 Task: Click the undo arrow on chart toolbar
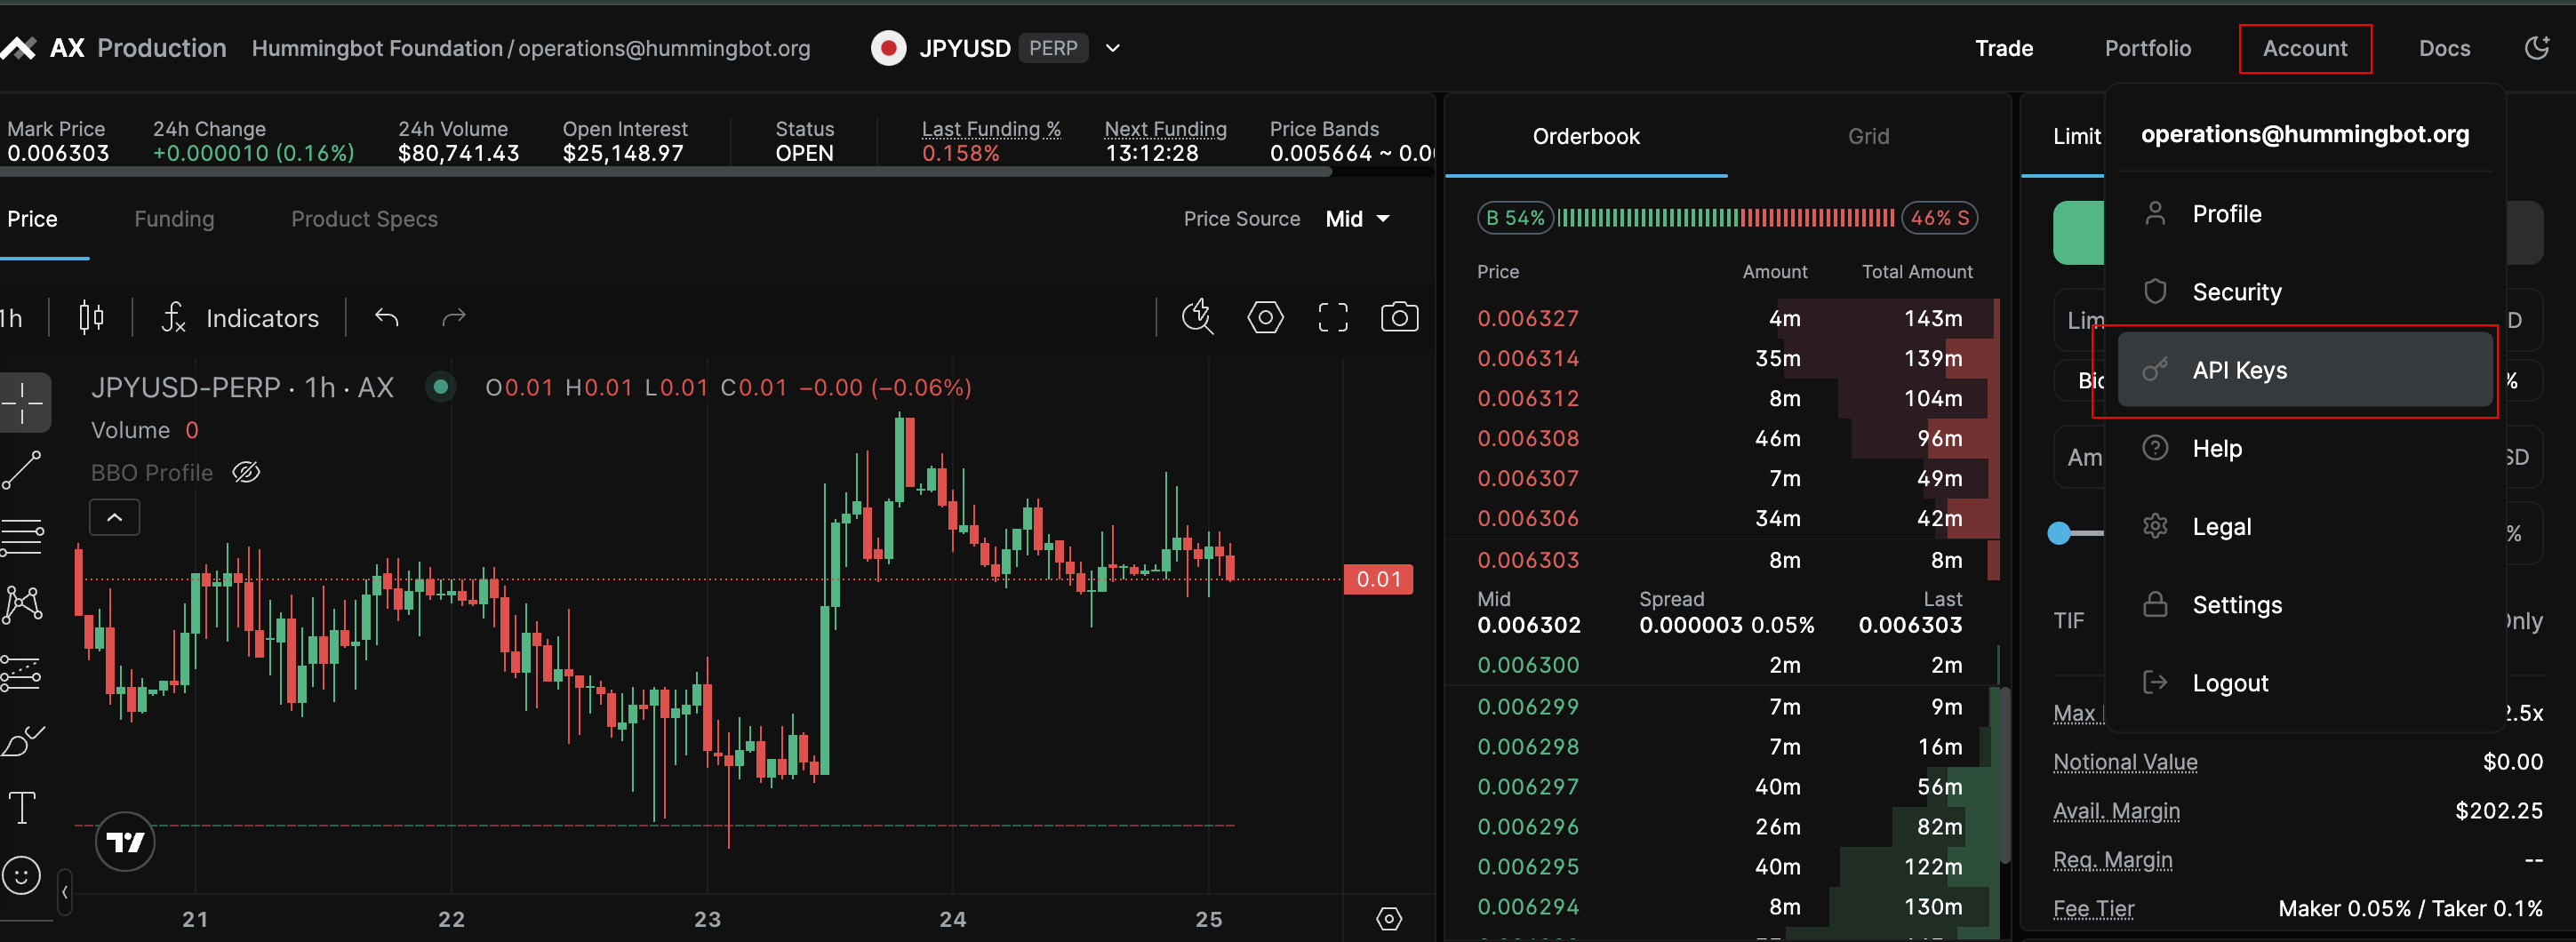point(387,318)
